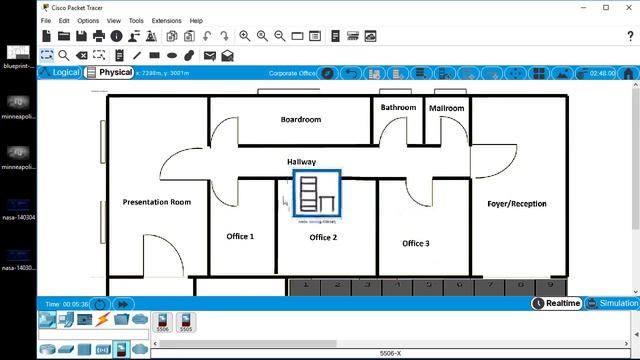Open the network information icon

pyautogui.click(x=116, y=36)
